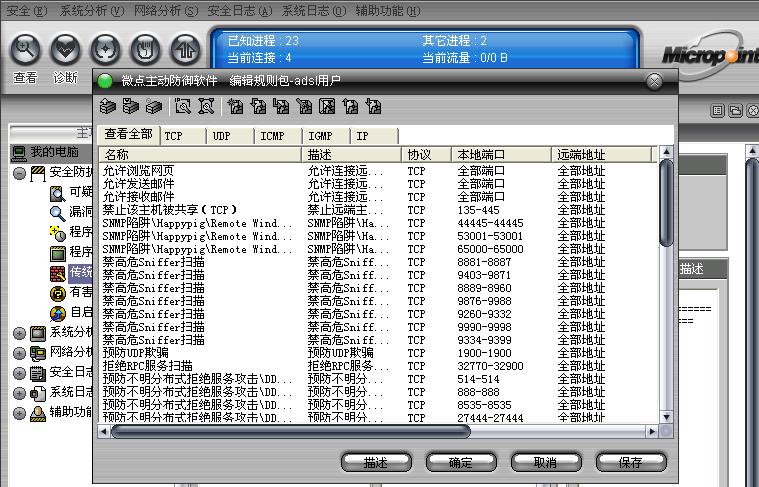Switch to the IP tab
This screenshot has width=759, height=487.
(x=375, y=136)
